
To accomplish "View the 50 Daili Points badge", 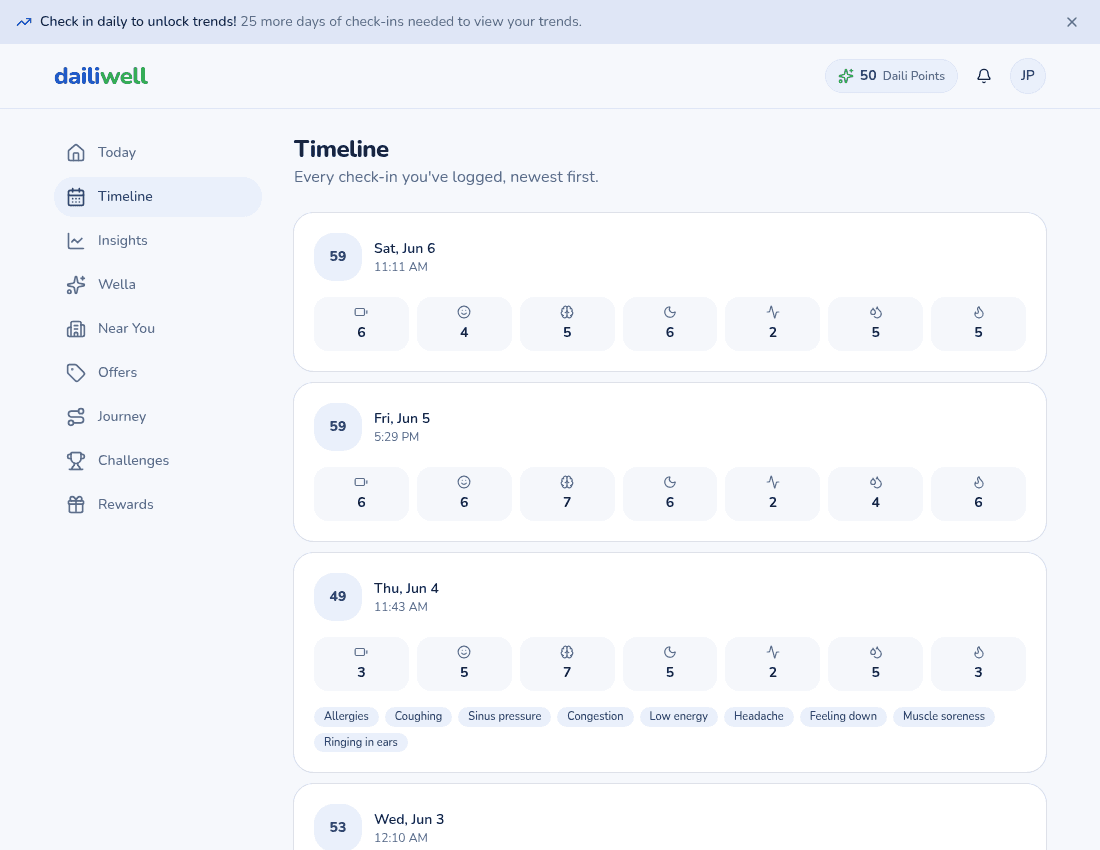I will 891,76.
